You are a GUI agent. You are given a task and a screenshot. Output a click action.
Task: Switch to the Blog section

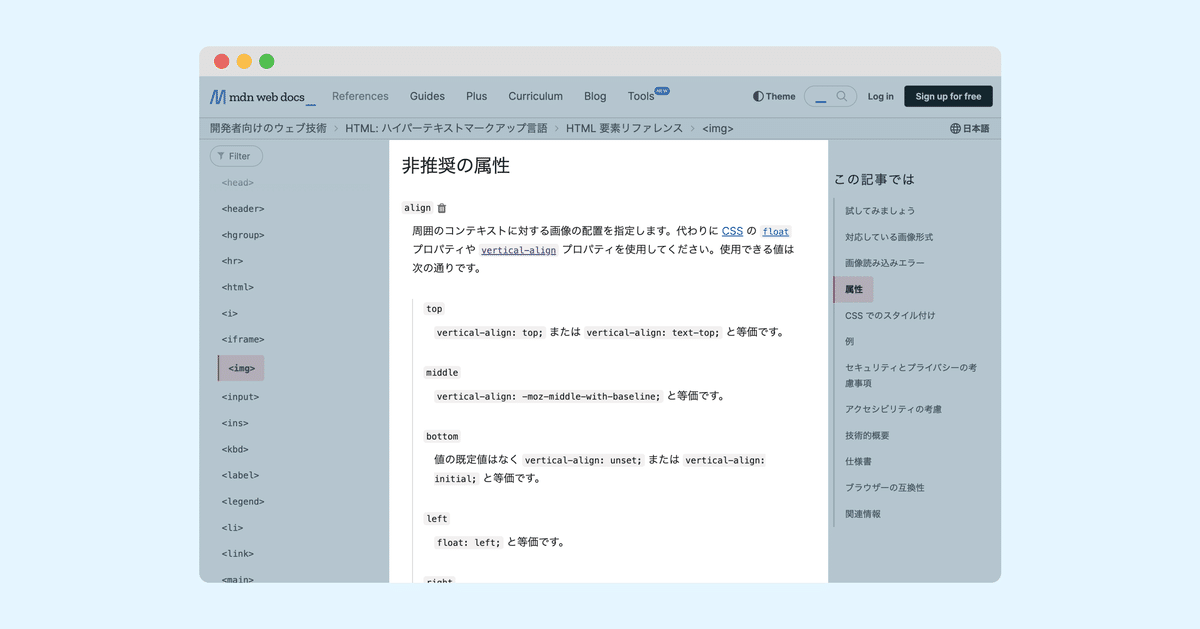[595, 96]
